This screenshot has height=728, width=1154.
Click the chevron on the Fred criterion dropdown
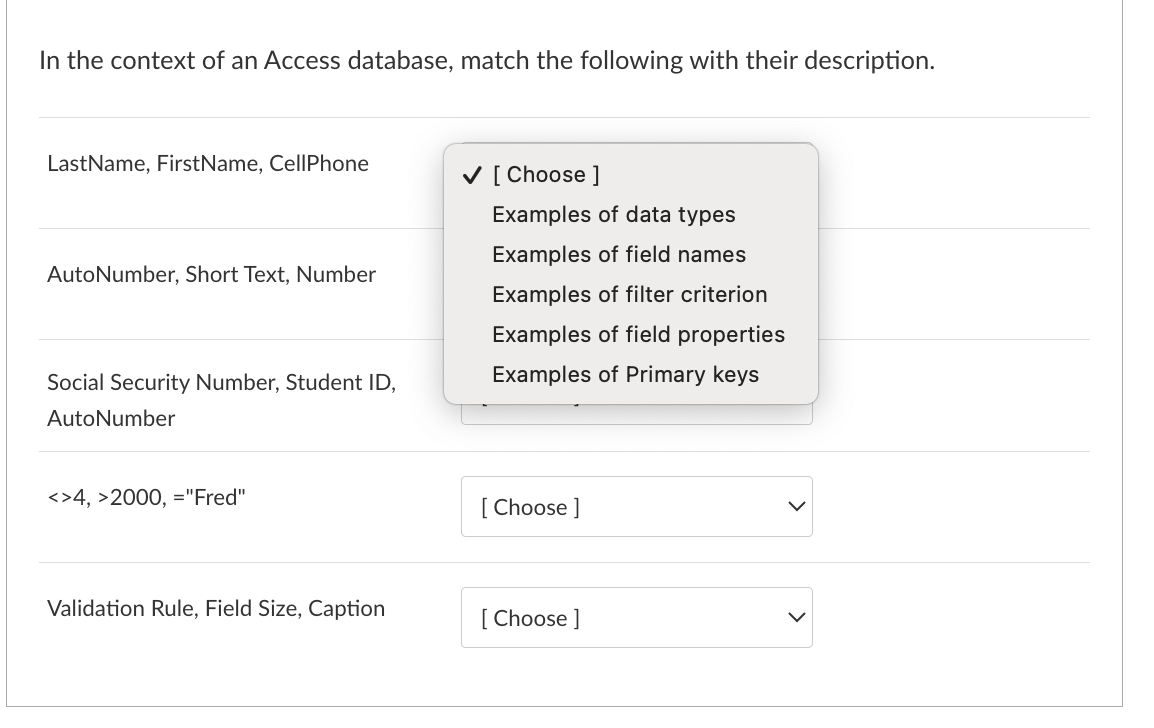(x=795, y=506)
